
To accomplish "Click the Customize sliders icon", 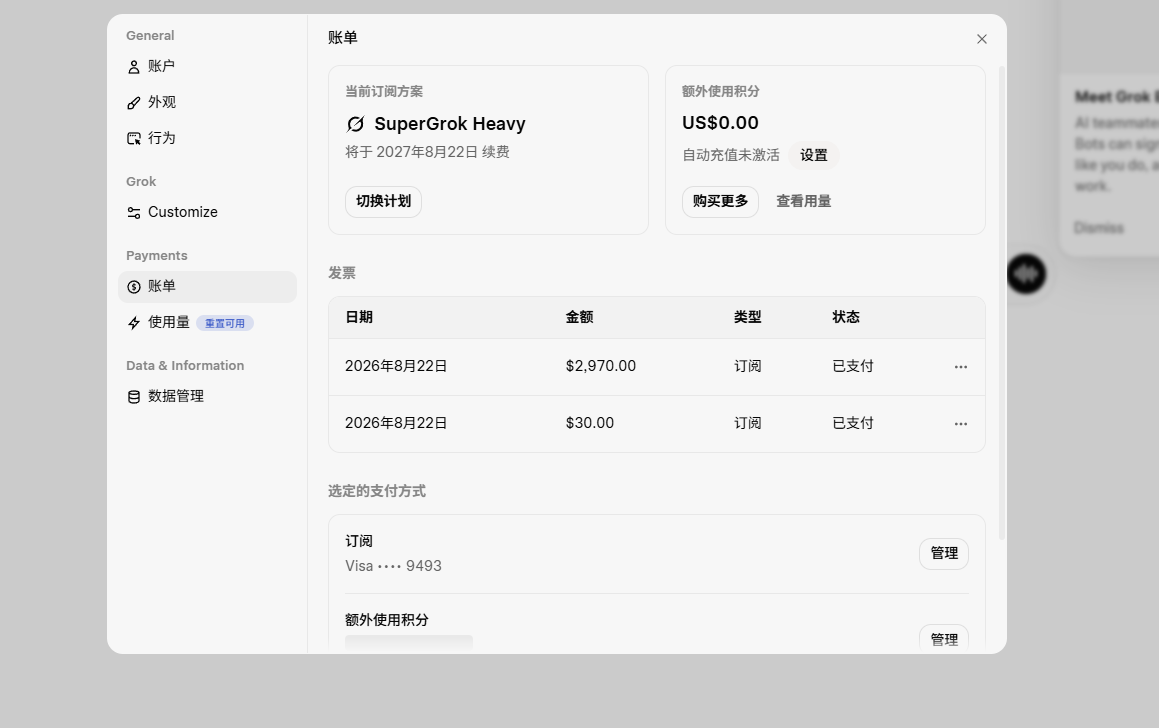I will tap(134, 213).
